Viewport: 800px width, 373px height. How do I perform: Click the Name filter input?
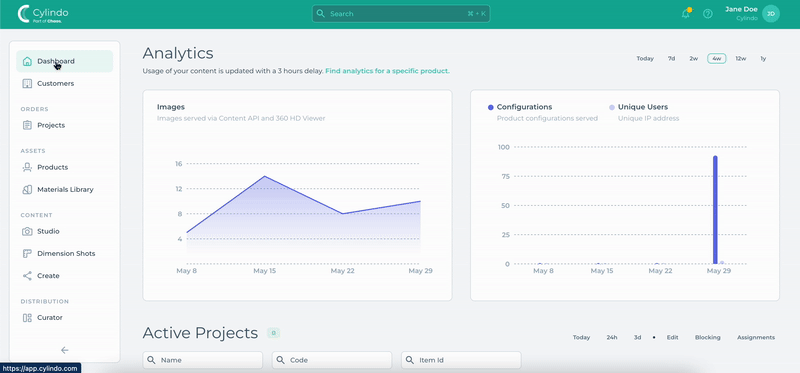click(x=203, y=360)
